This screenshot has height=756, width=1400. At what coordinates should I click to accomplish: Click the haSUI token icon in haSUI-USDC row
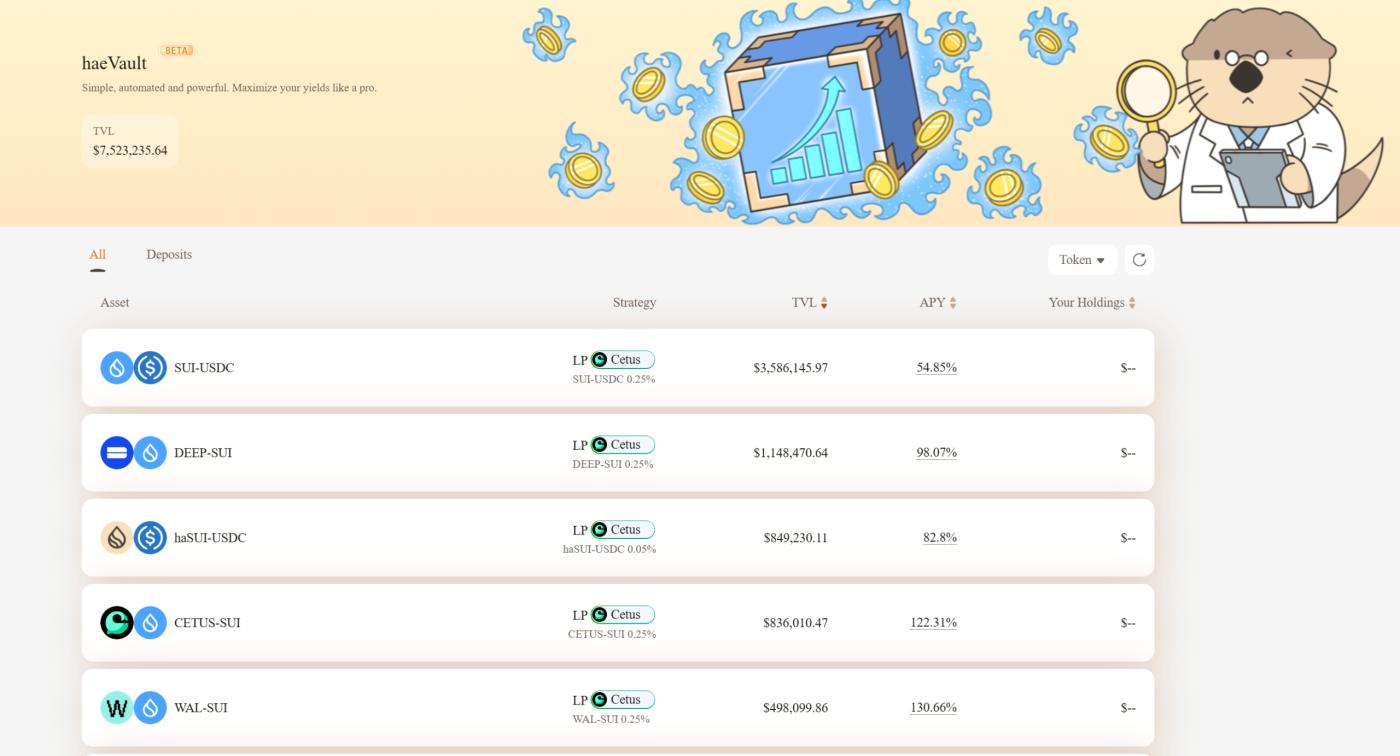click(117, 538)
